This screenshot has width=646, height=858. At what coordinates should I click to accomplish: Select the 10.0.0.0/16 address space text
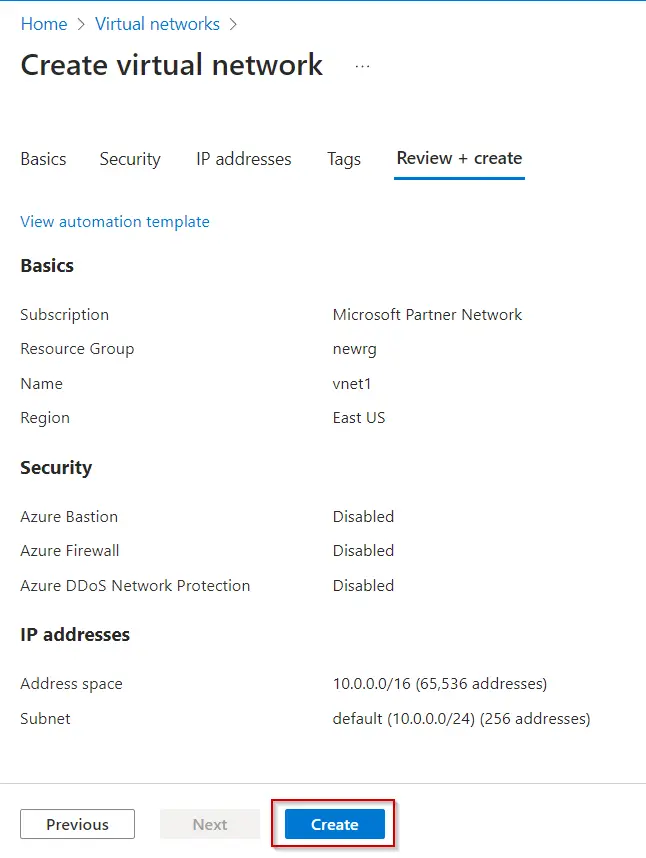(x=439, y=684)
